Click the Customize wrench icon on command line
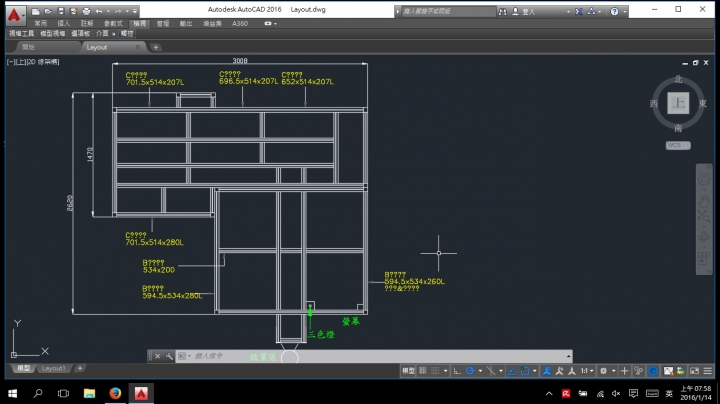Viewport: 720px width, 404px height. (169, 356)
